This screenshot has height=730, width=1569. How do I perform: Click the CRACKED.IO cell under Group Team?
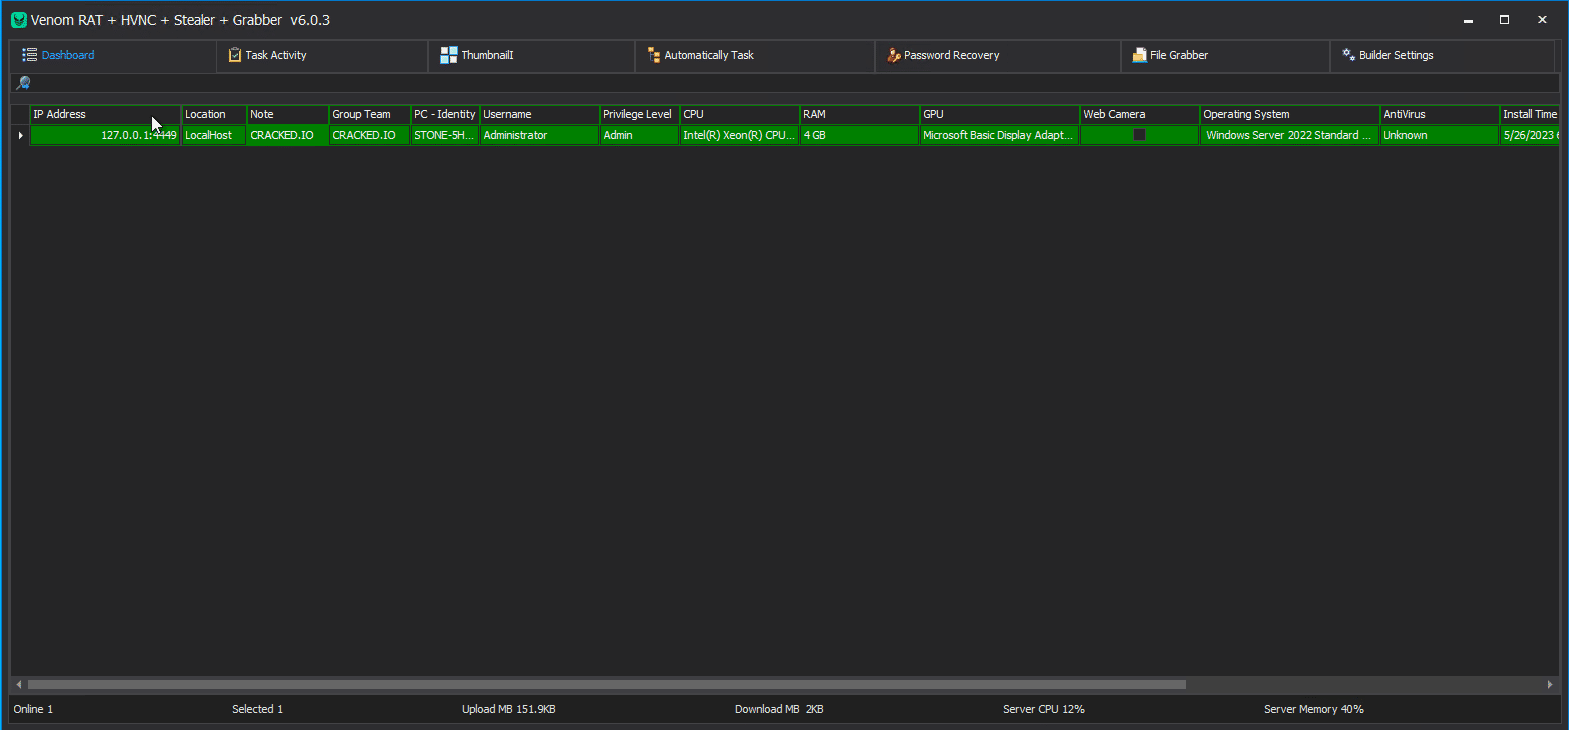[369, 135]
